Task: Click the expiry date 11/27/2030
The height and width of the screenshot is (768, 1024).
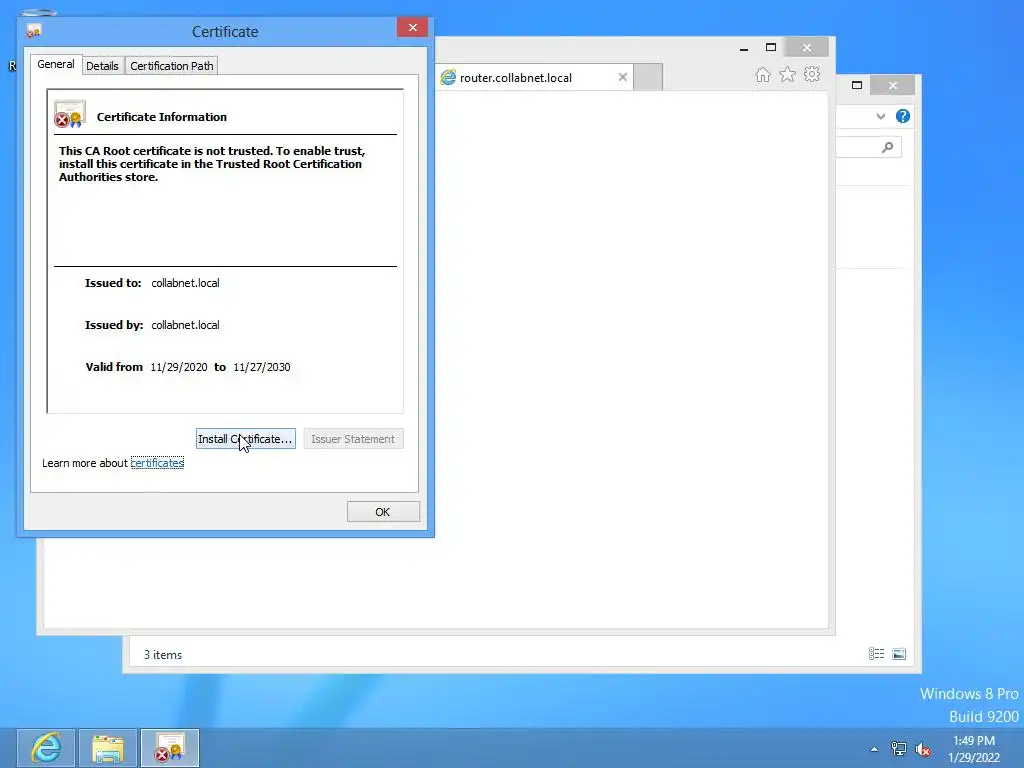Action: [262, 367]
